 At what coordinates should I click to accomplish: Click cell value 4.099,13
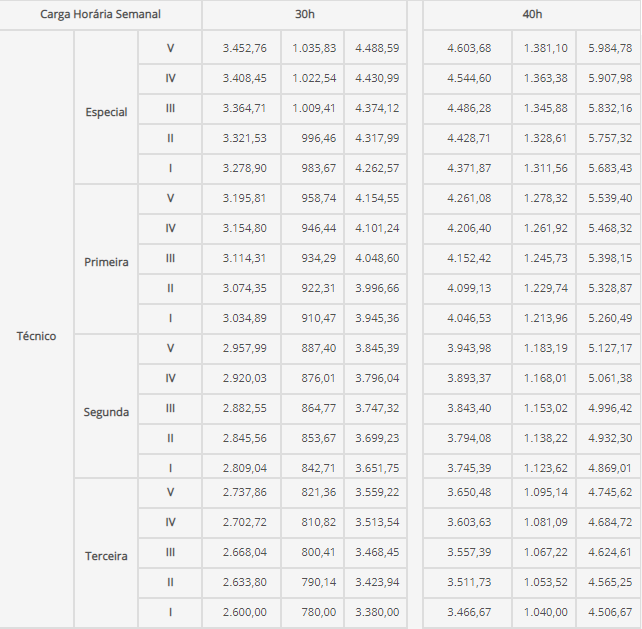click(469, 288)
